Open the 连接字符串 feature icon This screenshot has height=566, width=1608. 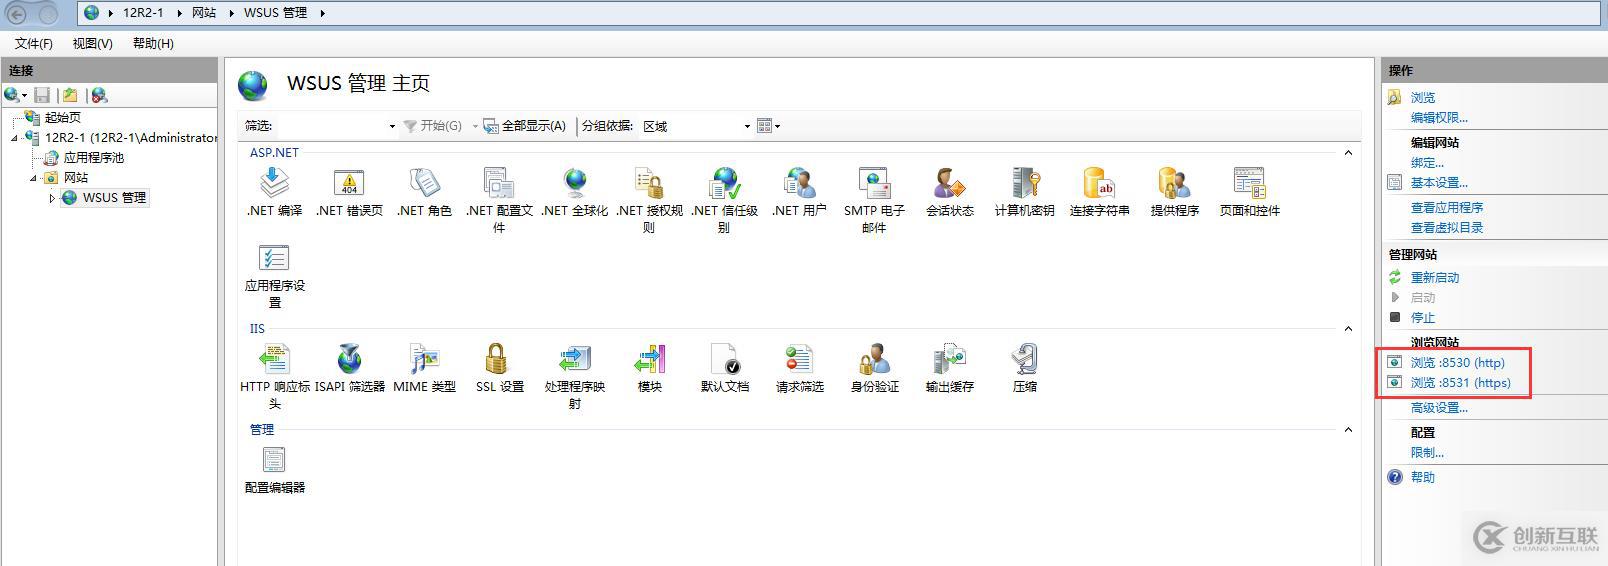(x=1099, y=182)
